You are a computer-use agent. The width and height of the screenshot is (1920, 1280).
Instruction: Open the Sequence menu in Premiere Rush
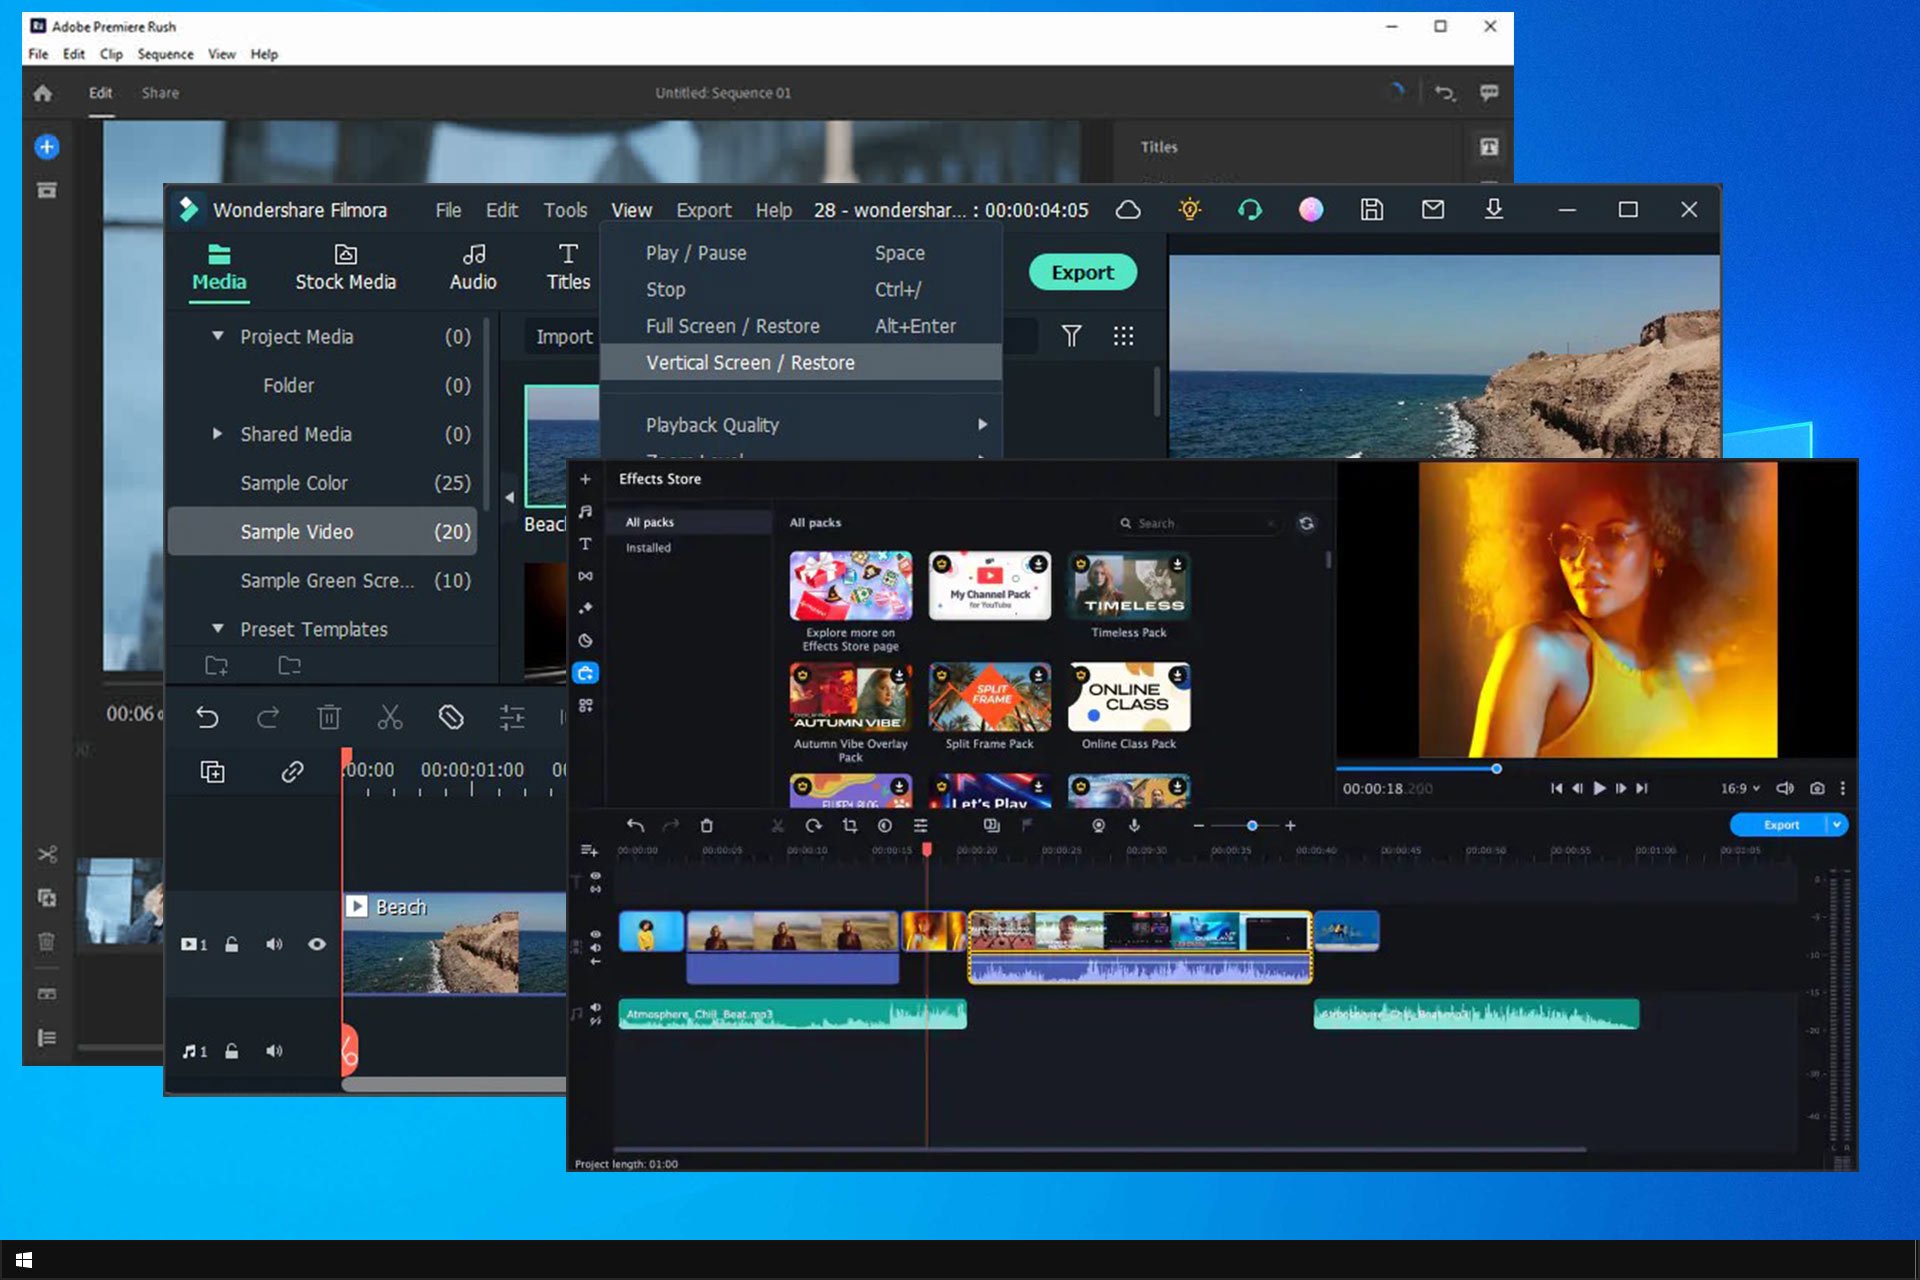point(165,54)
